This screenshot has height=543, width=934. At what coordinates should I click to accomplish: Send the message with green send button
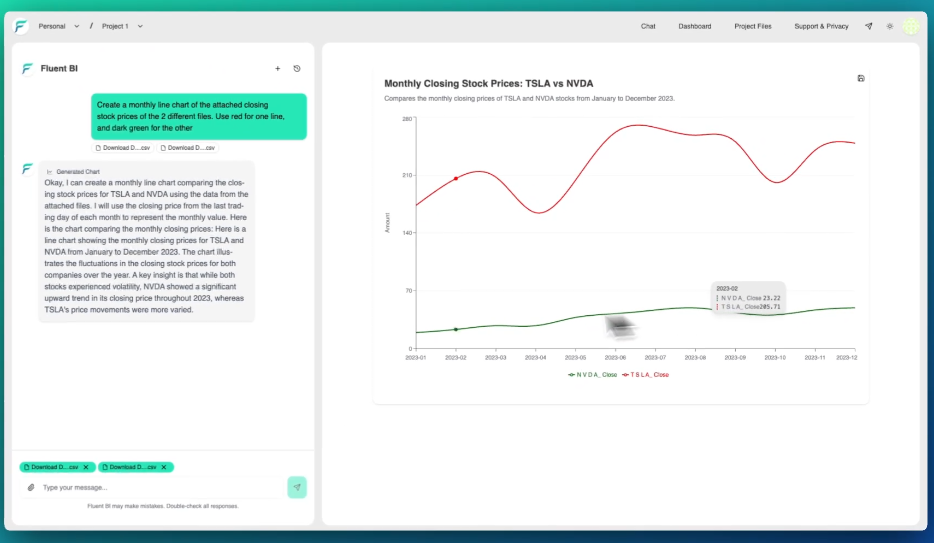tap(297, 487)
